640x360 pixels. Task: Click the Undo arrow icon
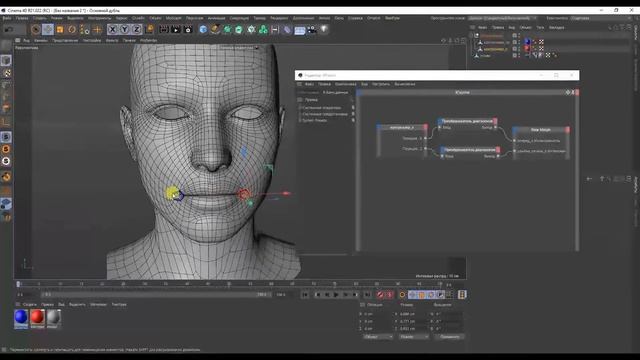coord(9,29)
